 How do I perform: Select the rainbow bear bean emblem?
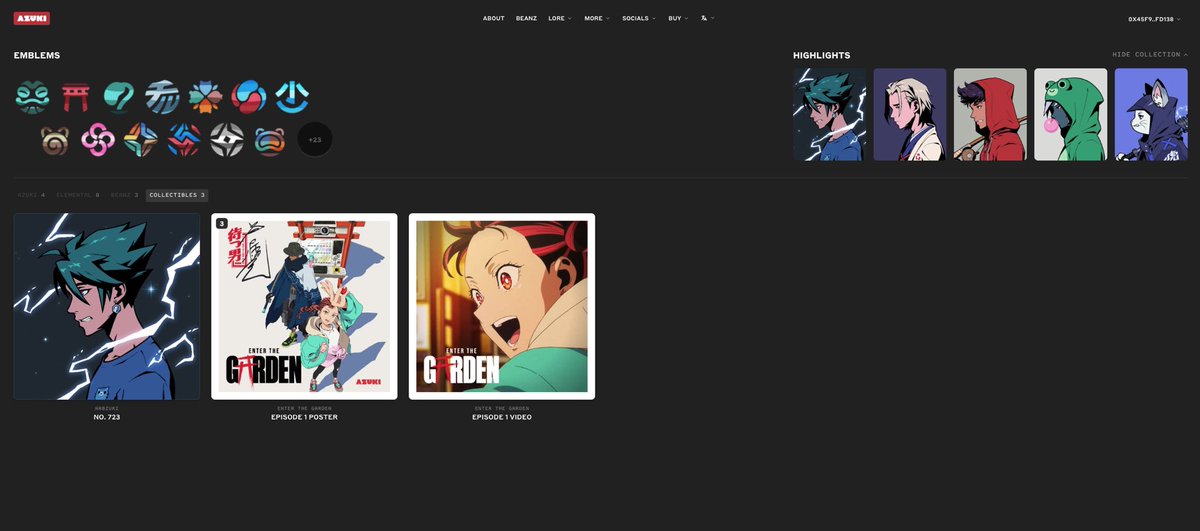[x=270, y=139]
